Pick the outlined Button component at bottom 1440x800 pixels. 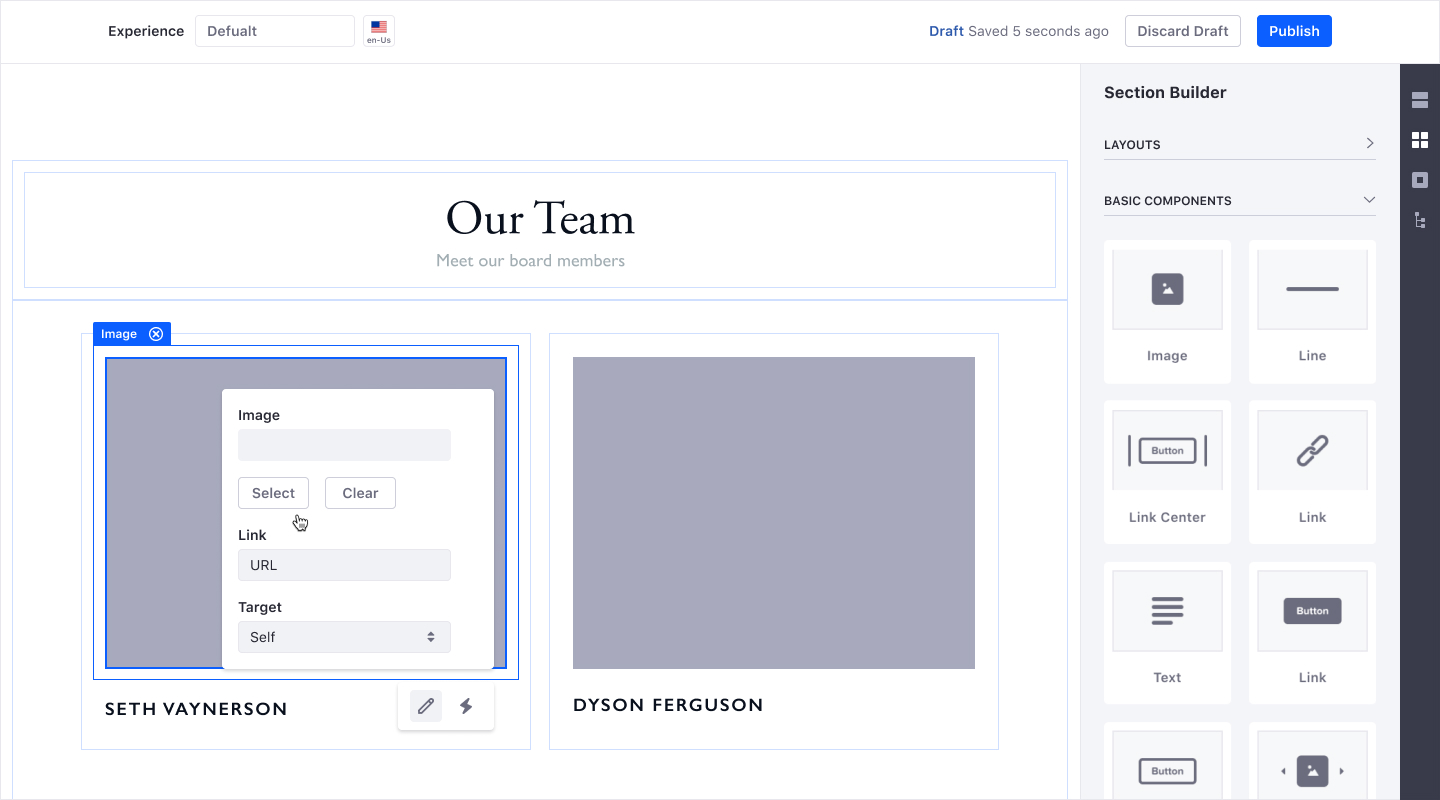click(x=1167, y=761)
